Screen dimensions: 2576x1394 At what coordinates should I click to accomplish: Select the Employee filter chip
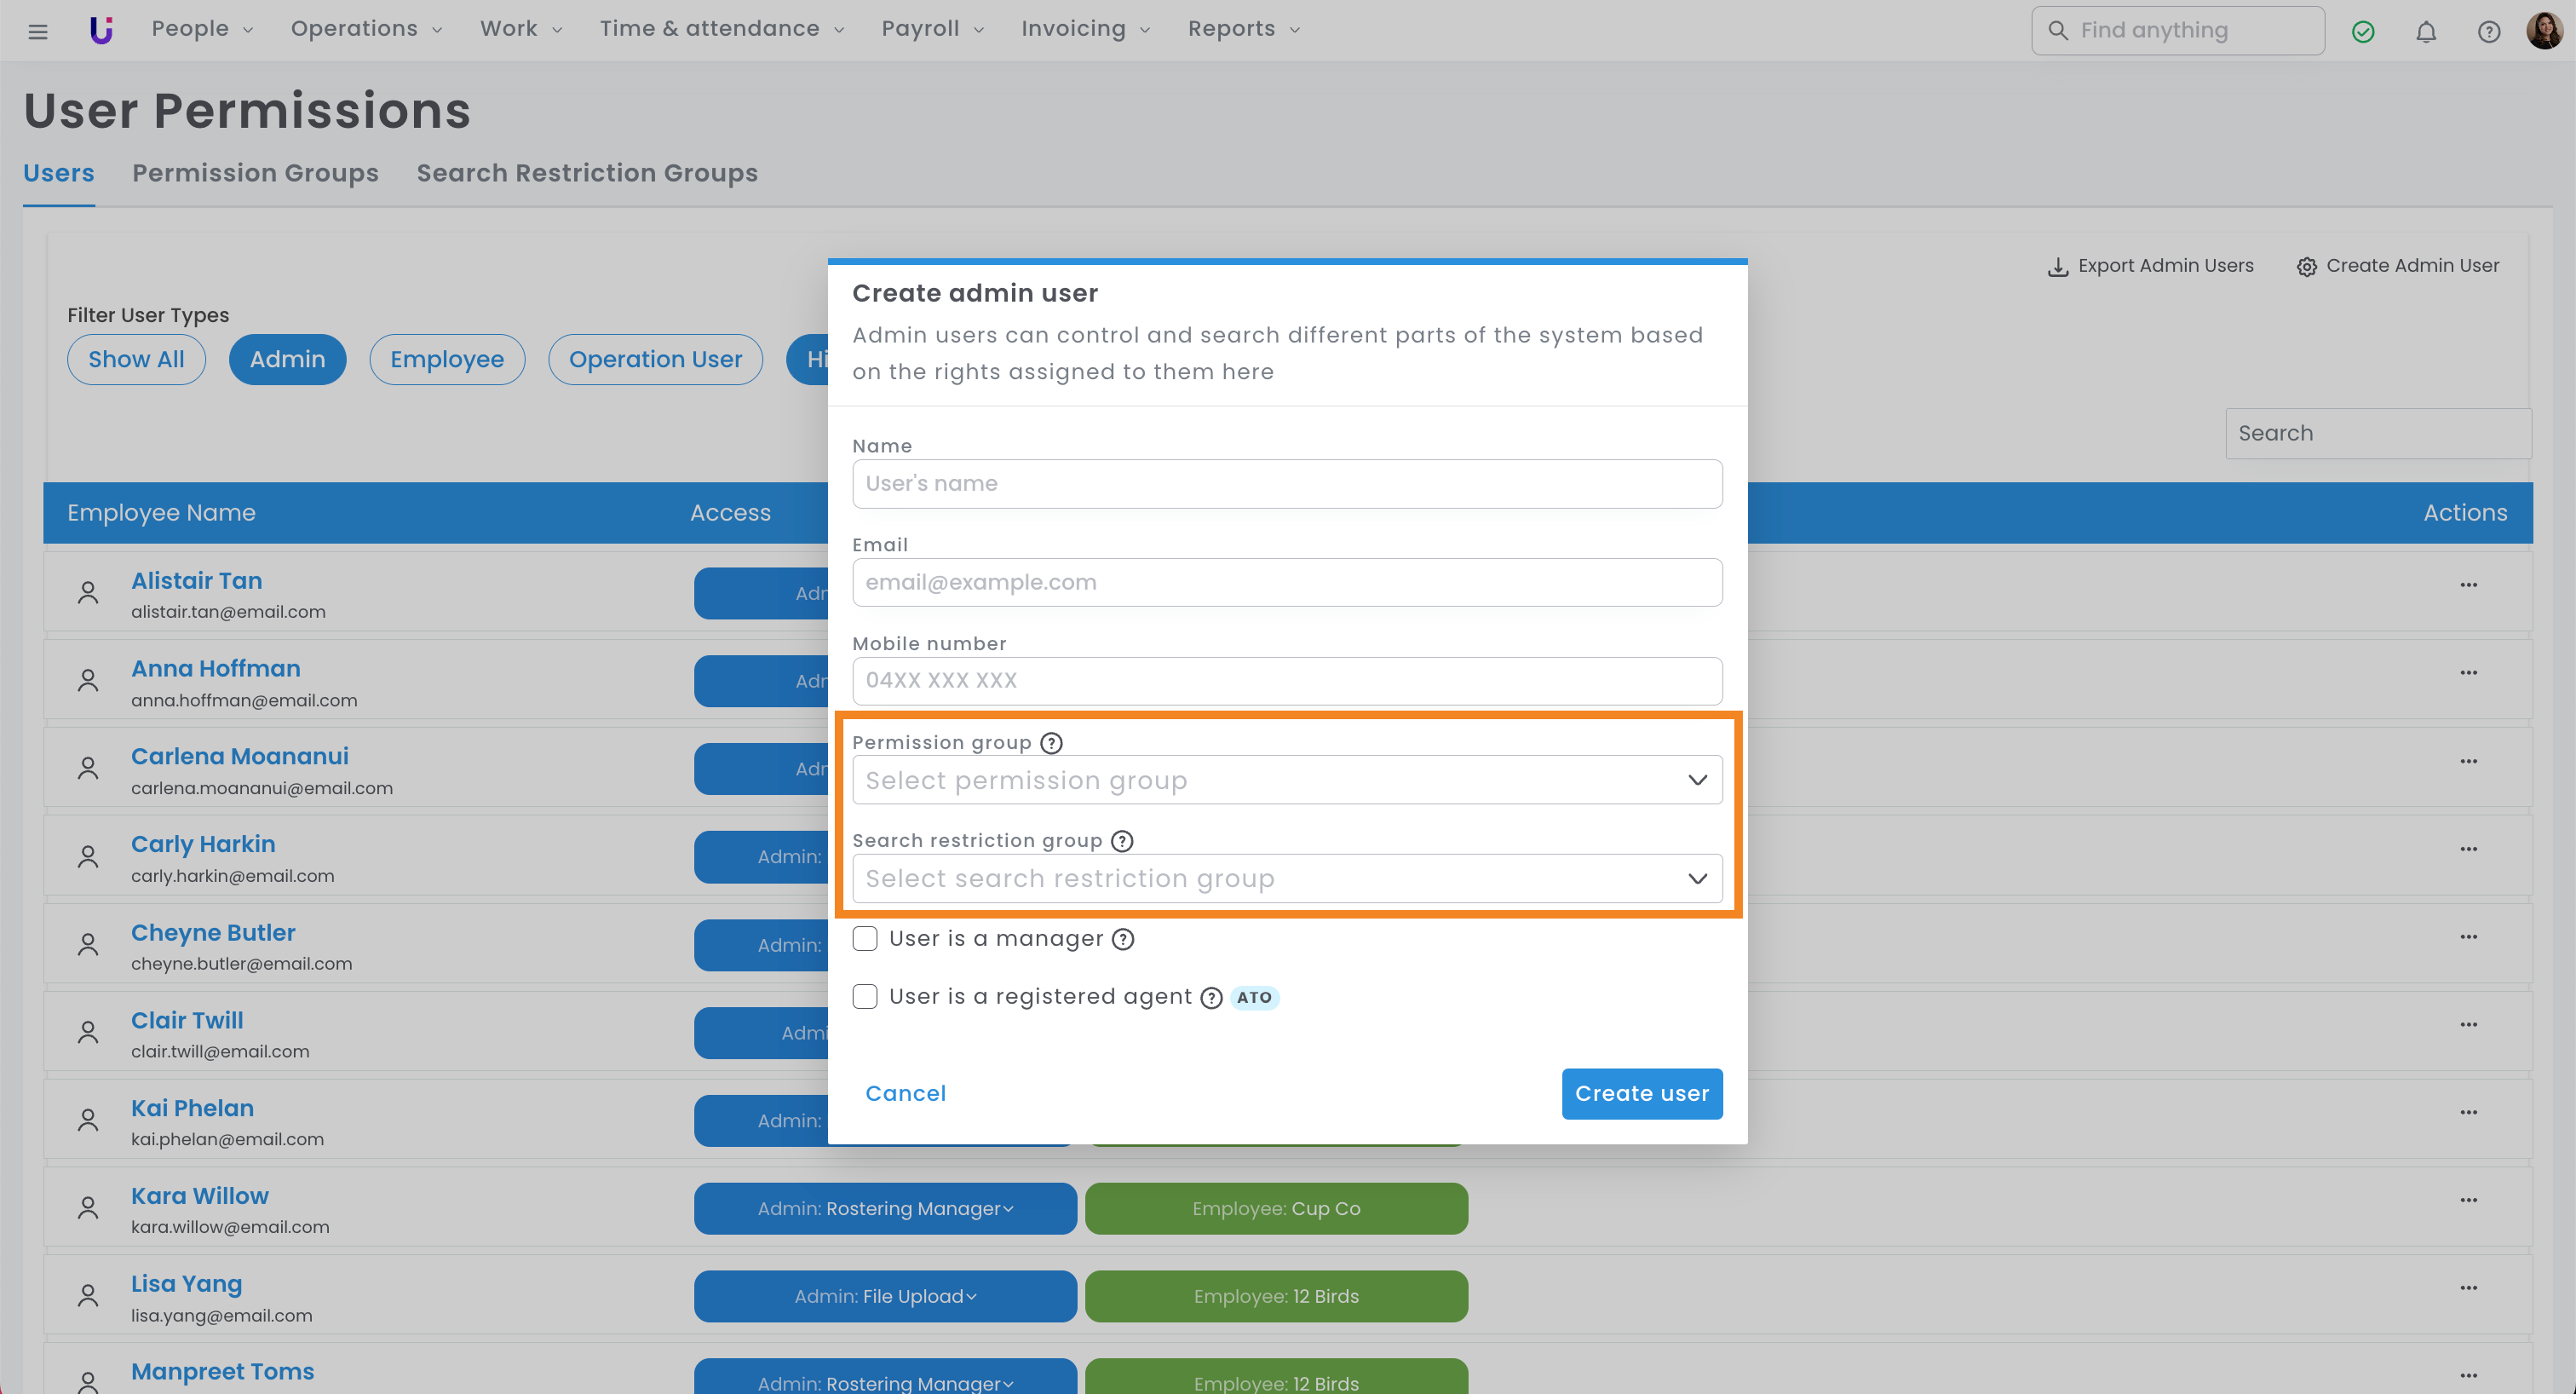(446, 359)
